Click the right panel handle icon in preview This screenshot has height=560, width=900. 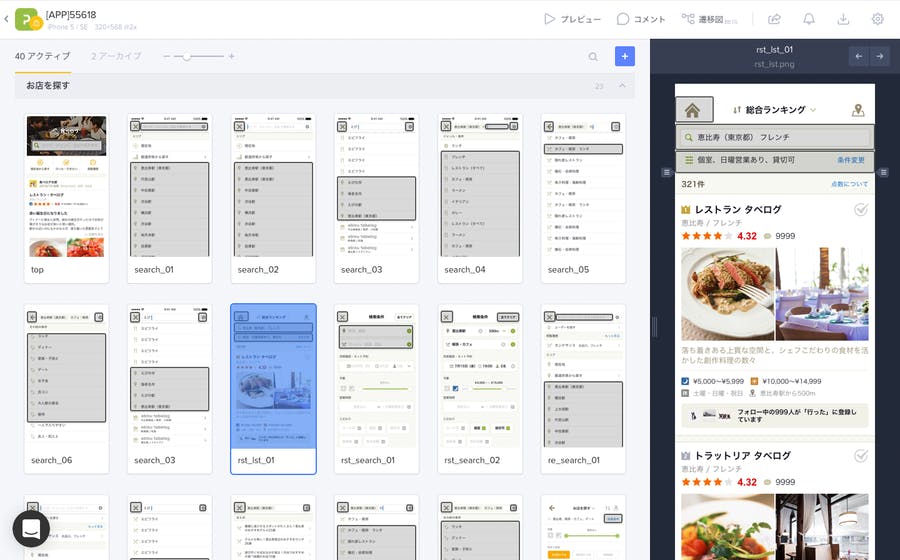(x=883, y=172)
